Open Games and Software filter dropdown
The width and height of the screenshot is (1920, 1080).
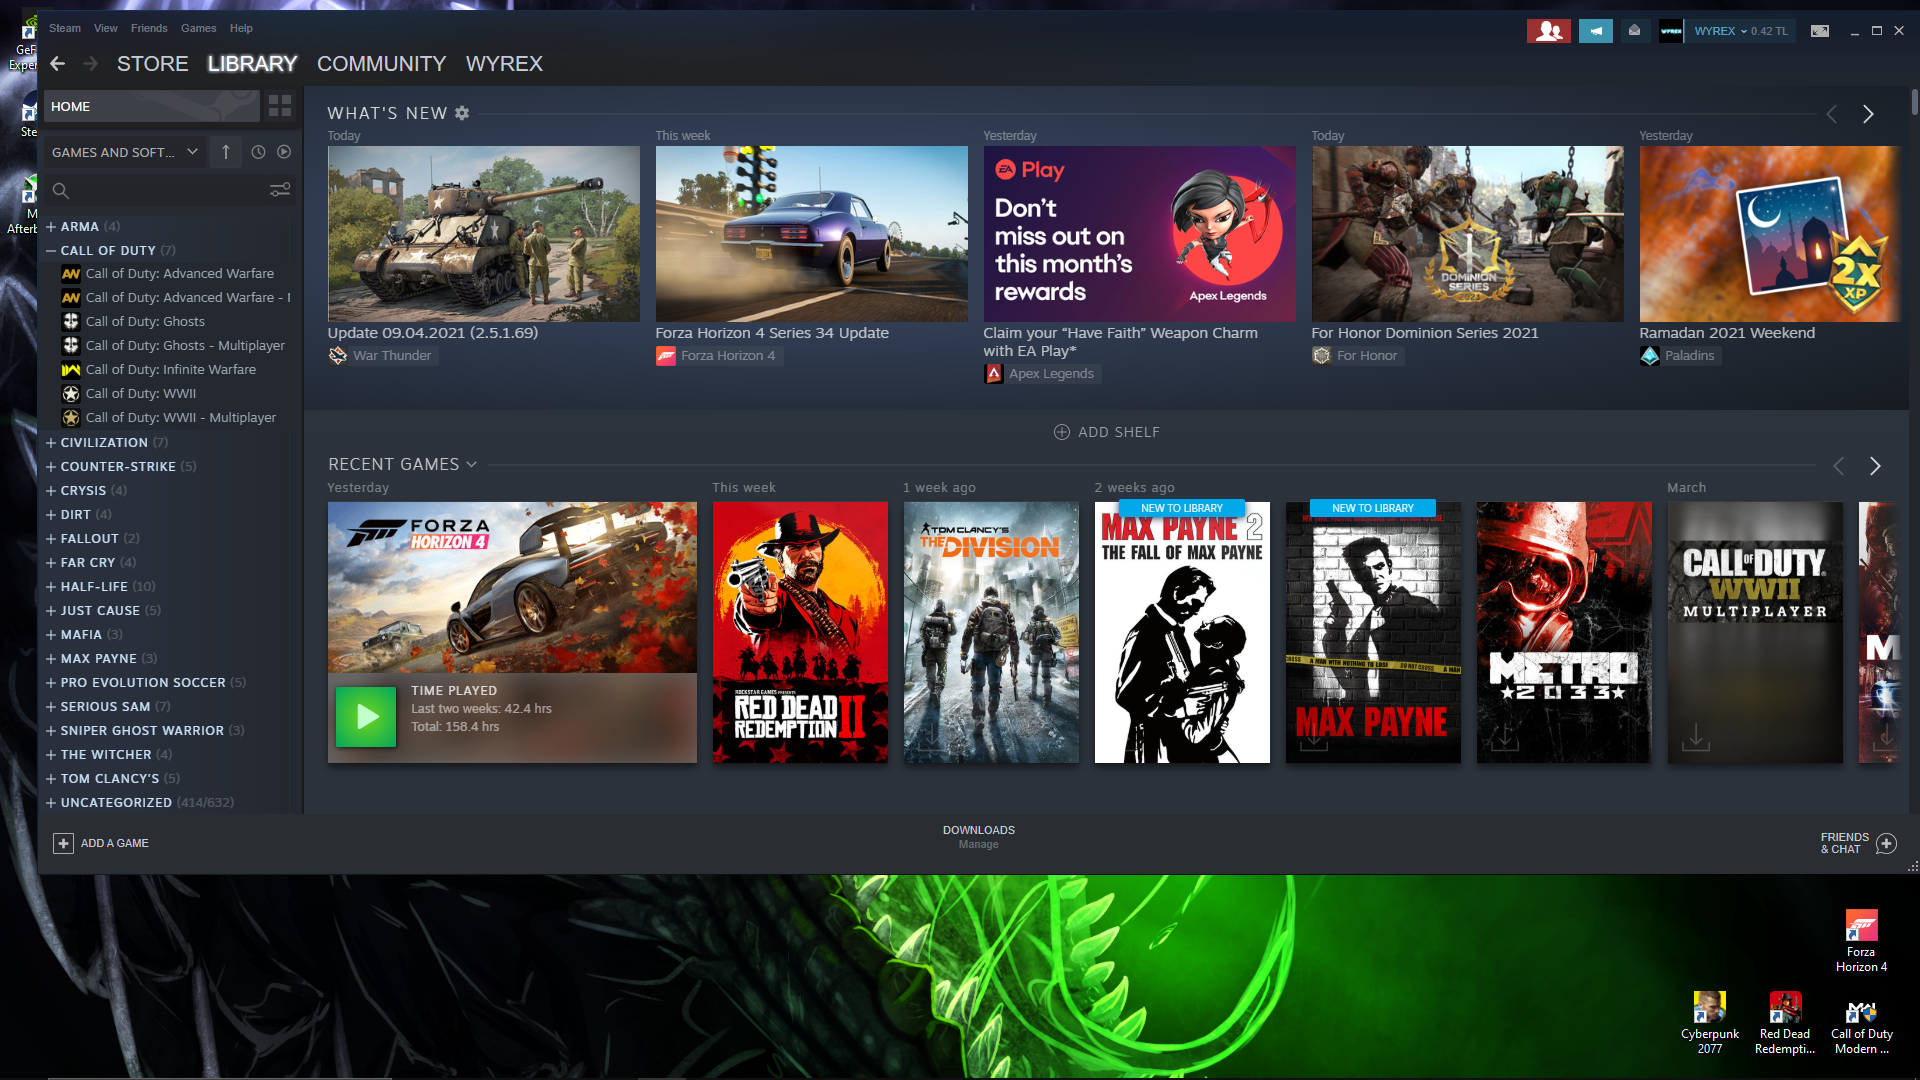point(124,152)
